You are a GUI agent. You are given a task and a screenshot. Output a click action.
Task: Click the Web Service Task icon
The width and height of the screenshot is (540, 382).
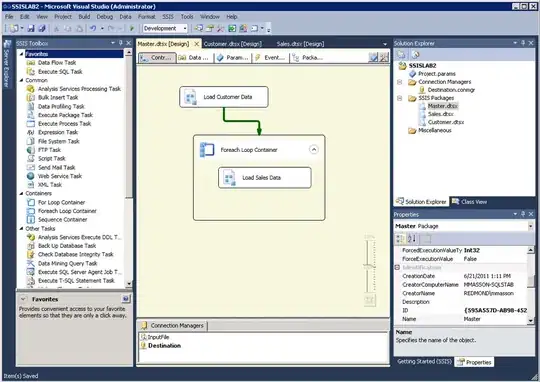coord(31,176)
